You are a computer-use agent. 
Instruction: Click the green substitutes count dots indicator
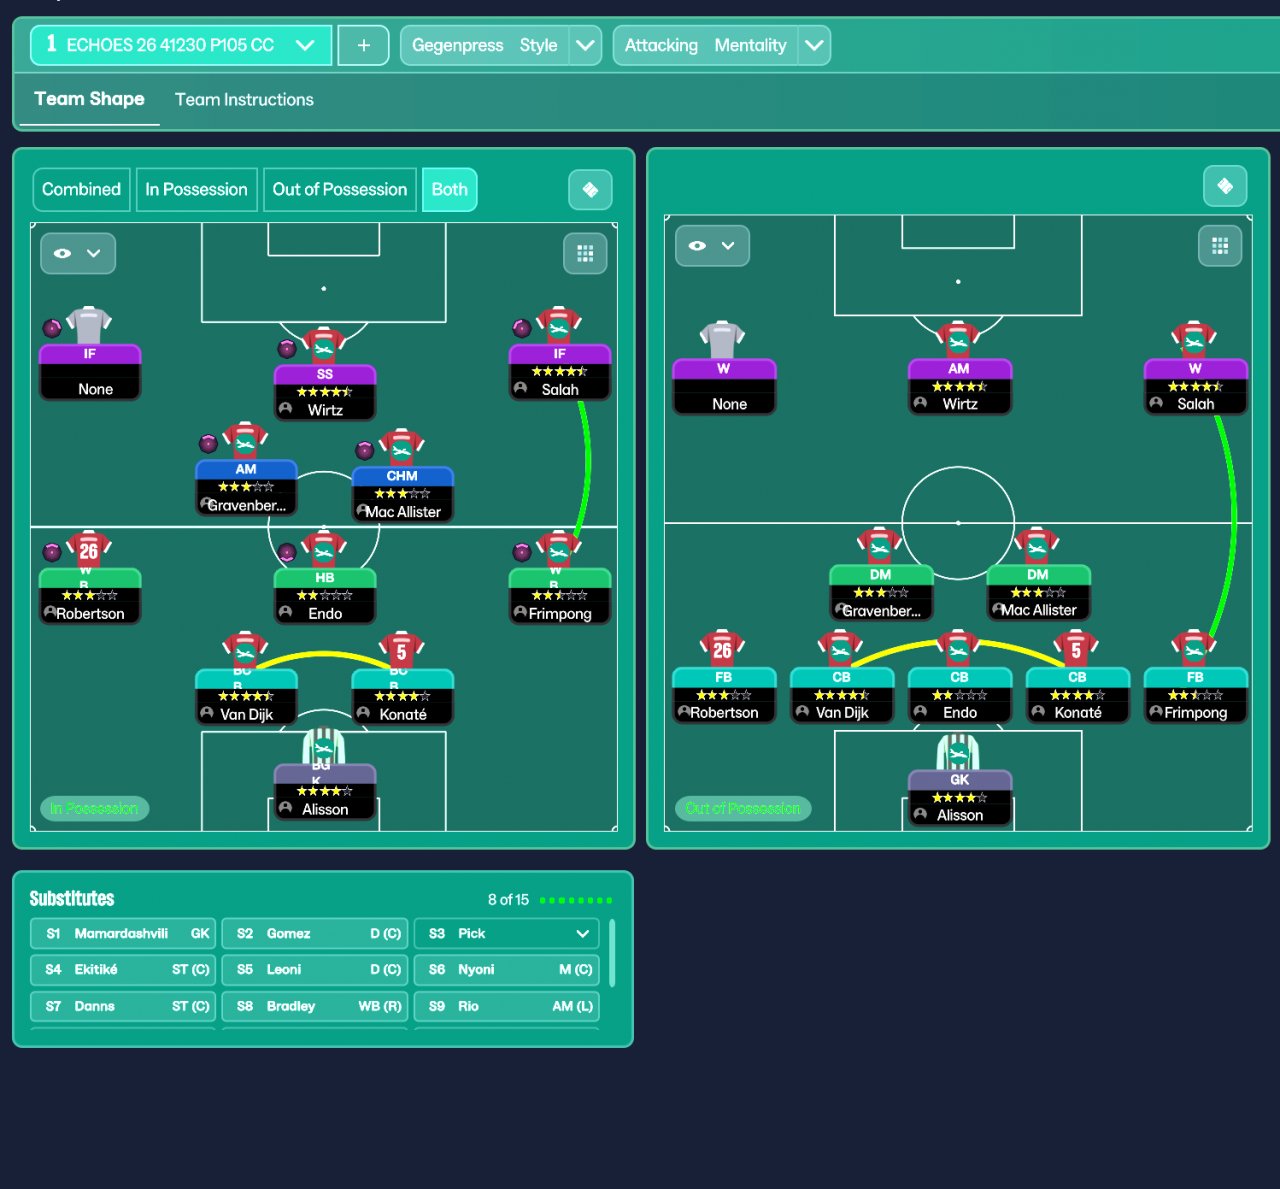click(x=576, y=900)
